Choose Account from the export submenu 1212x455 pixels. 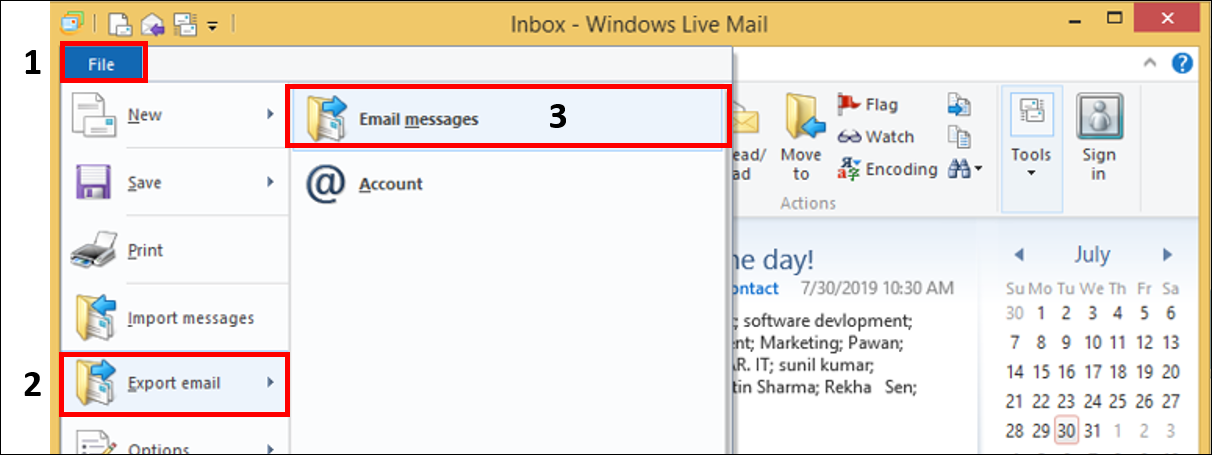point(507,184)
